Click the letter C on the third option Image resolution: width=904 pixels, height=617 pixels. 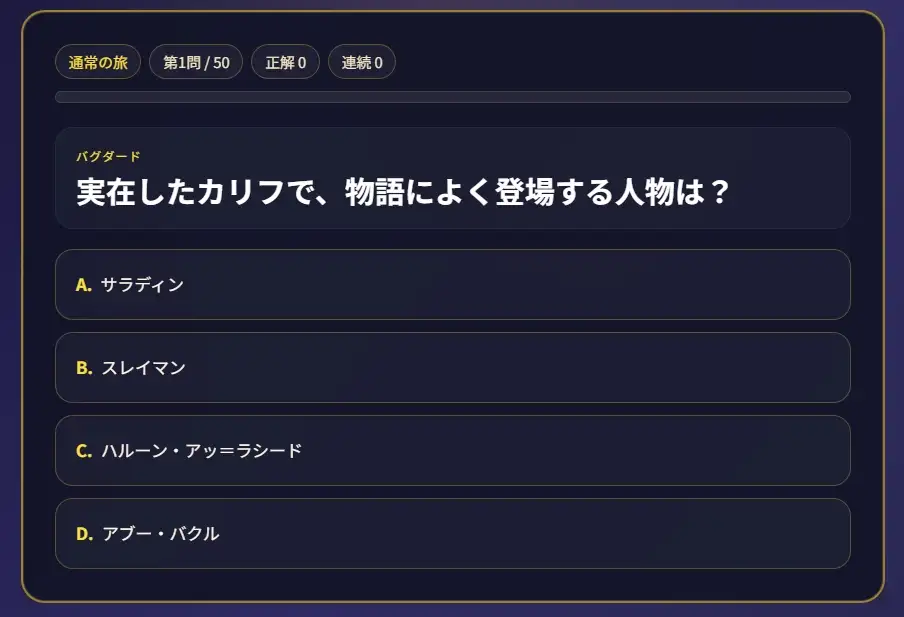81,451
